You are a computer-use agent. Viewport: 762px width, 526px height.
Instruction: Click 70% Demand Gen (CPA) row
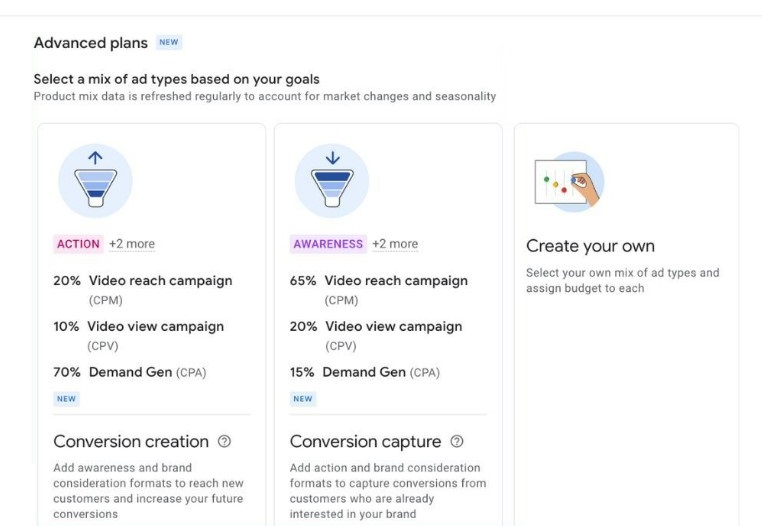(x=132, y=372)
